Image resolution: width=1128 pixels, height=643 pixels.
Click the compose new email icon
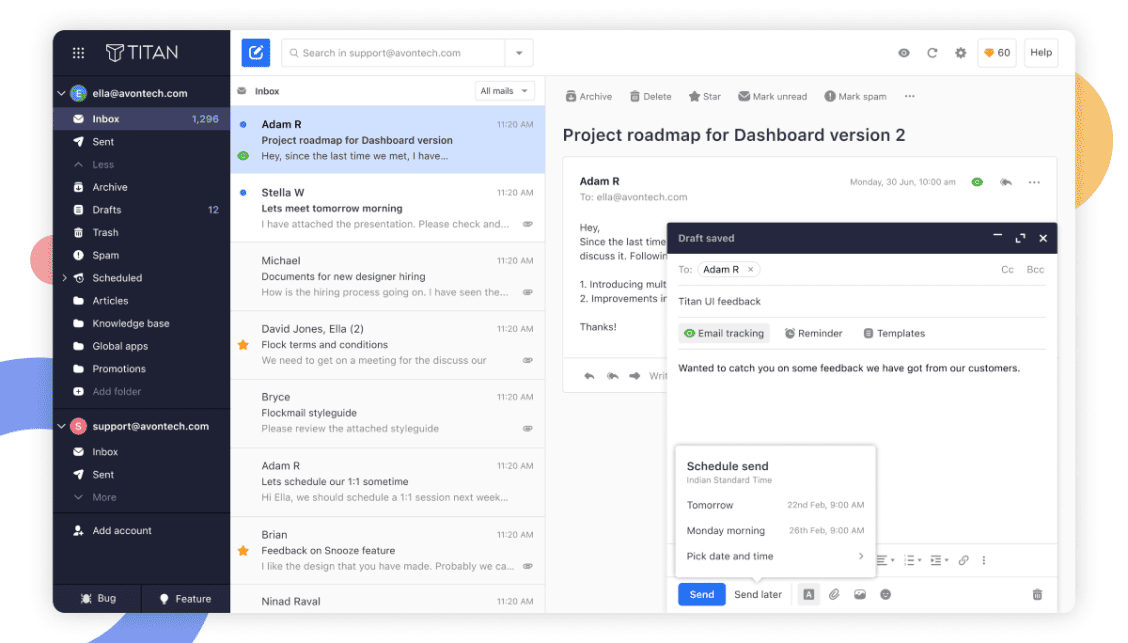pyautogui.click(x=256, y=53)
